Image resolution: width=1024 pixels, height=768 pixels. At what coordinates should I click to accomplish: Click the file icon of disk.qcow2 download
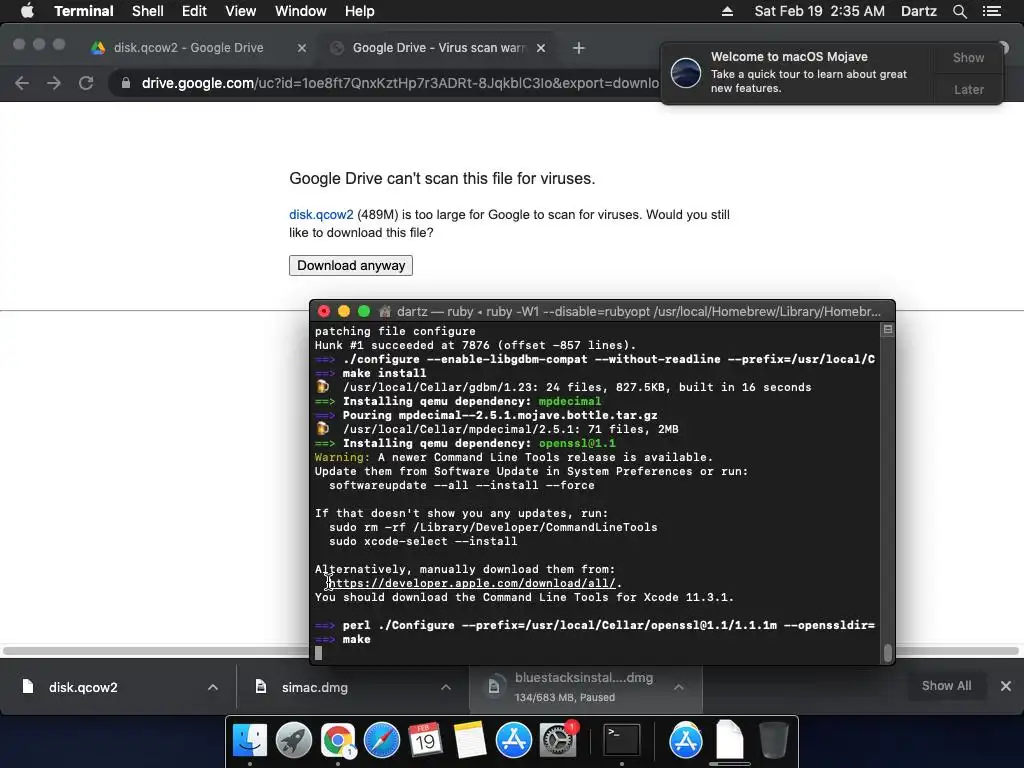pyautogui.click(x=27, y=686)
